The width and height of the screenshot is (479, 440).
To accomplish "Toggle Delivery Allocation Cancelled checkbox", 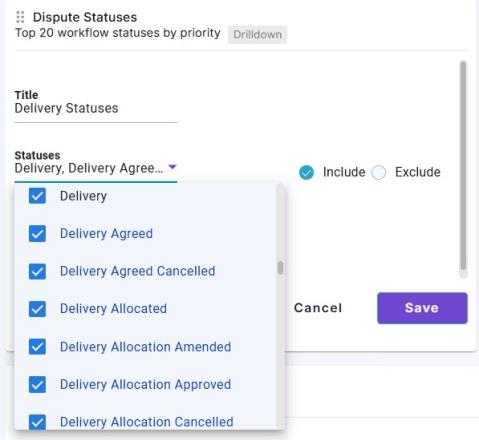I will pyautogui.click(x=37, y=422).
